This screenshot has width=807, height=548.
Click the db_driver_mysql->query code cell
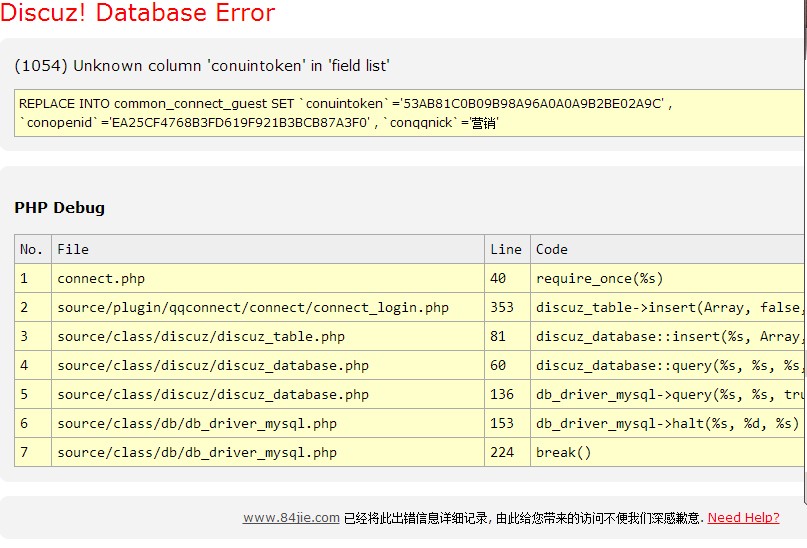(668, 395)
